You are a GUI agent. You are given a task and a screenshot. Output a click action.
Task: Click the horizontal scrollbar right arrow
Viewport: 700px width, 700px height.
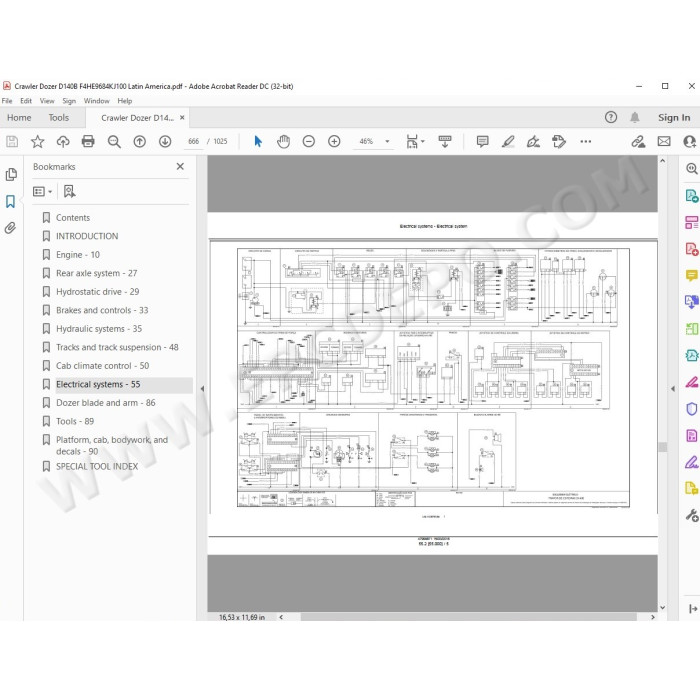653,617
